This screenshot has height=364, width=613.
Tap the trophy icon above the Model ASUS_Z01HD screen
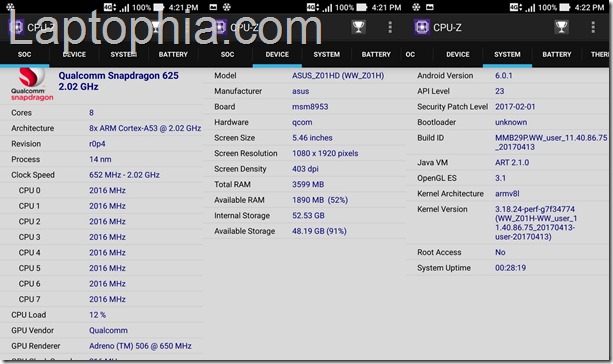click(358, 27)
